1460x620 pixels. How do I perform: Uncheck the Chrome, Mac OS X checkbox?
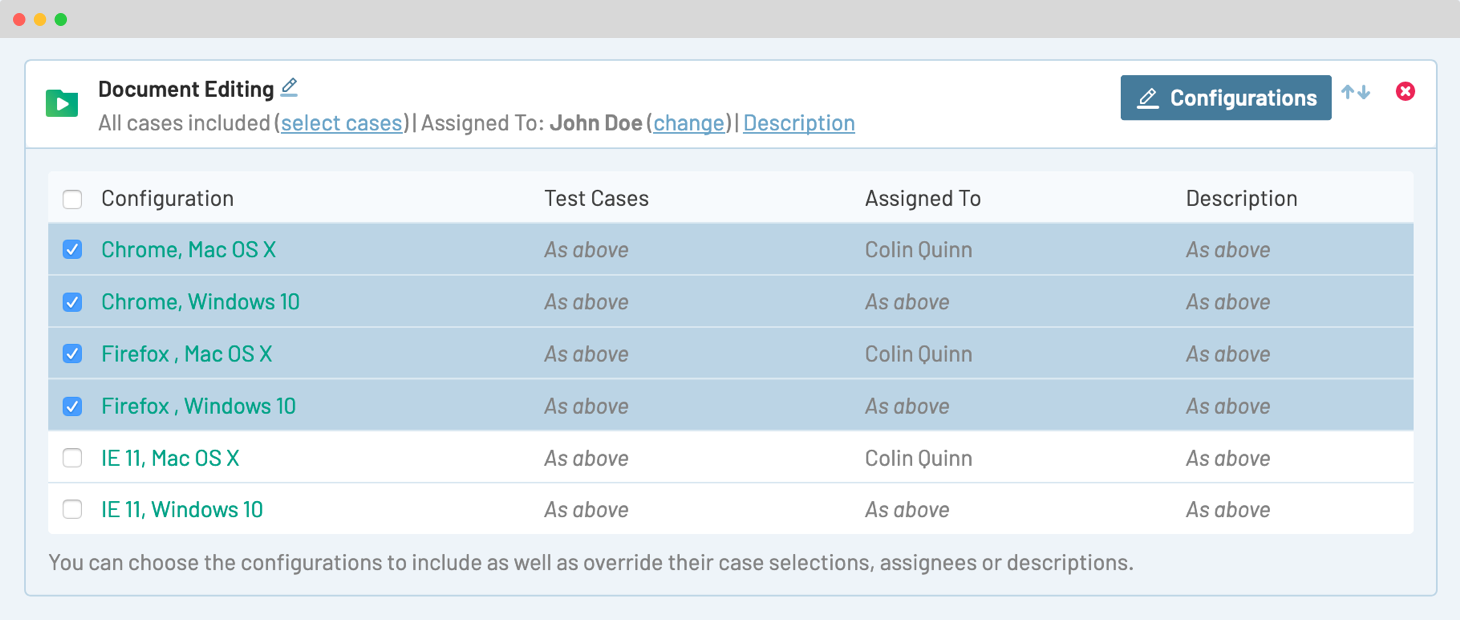click(73, 250)
